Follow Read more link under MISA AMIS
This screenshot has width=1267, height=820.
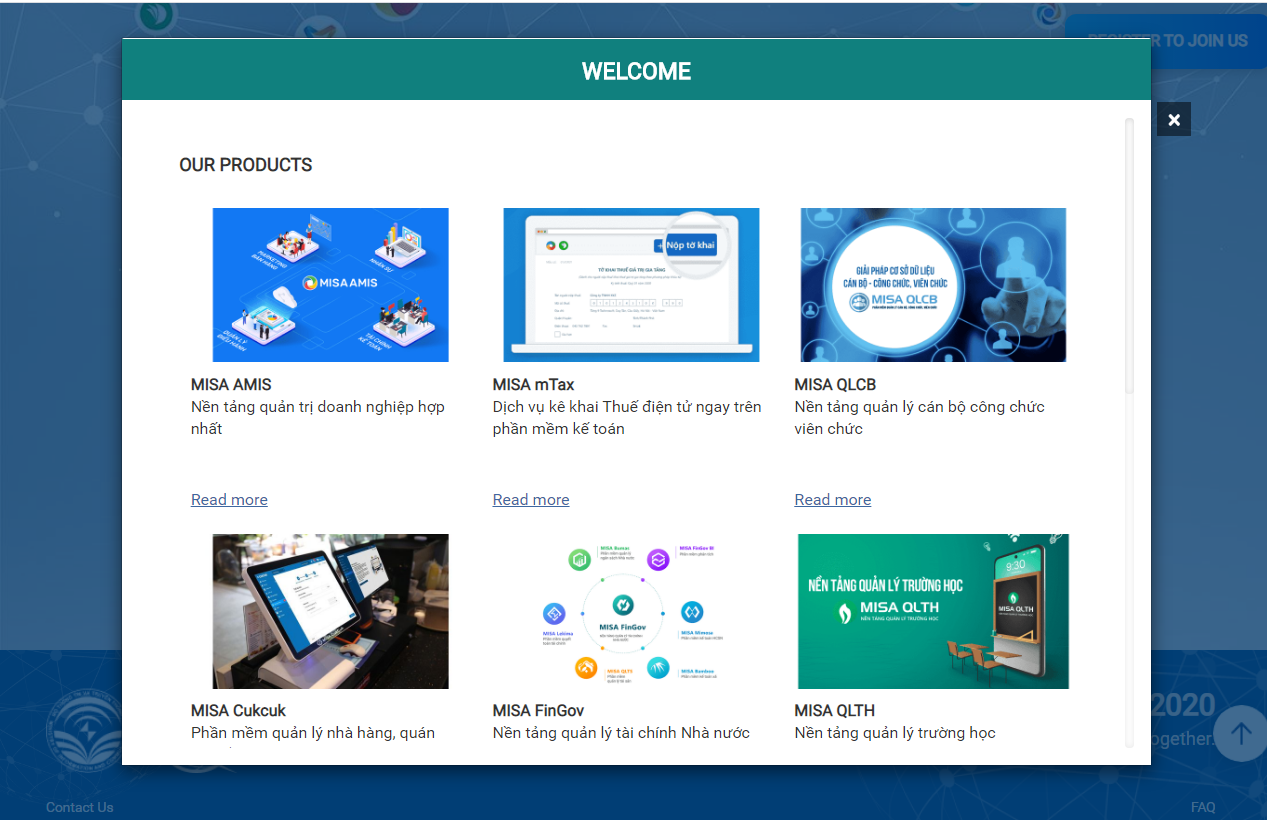pyautogui.click(x=229, y=500)
